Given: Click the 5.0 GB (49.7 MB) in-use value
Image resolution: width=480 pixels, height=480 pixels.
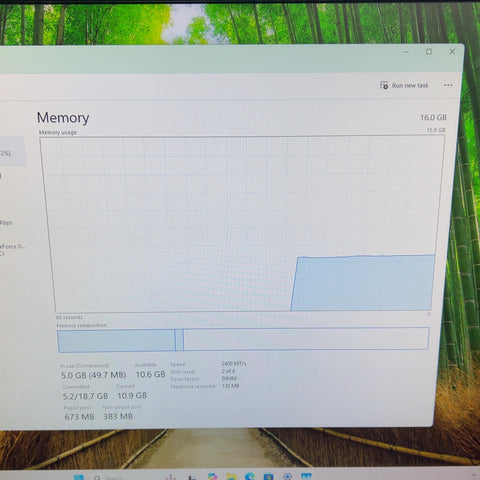Looking at the screenshot, I should coord(94,375).
